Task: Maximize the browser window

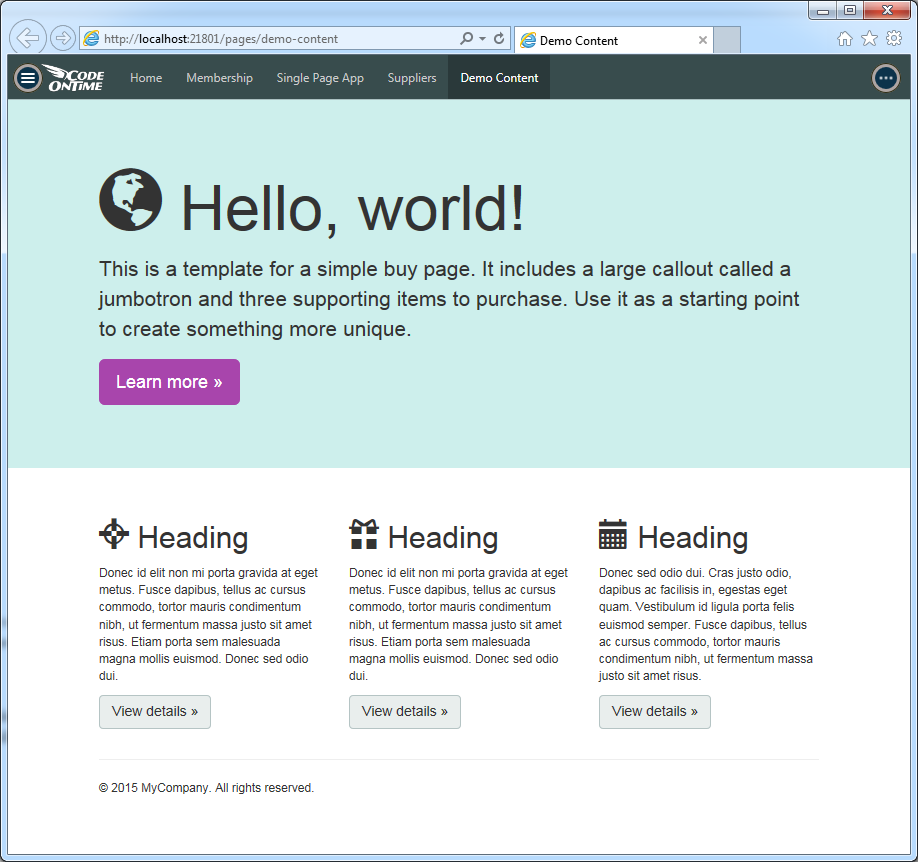Action: pyautogui.click(x=850, y=10)
